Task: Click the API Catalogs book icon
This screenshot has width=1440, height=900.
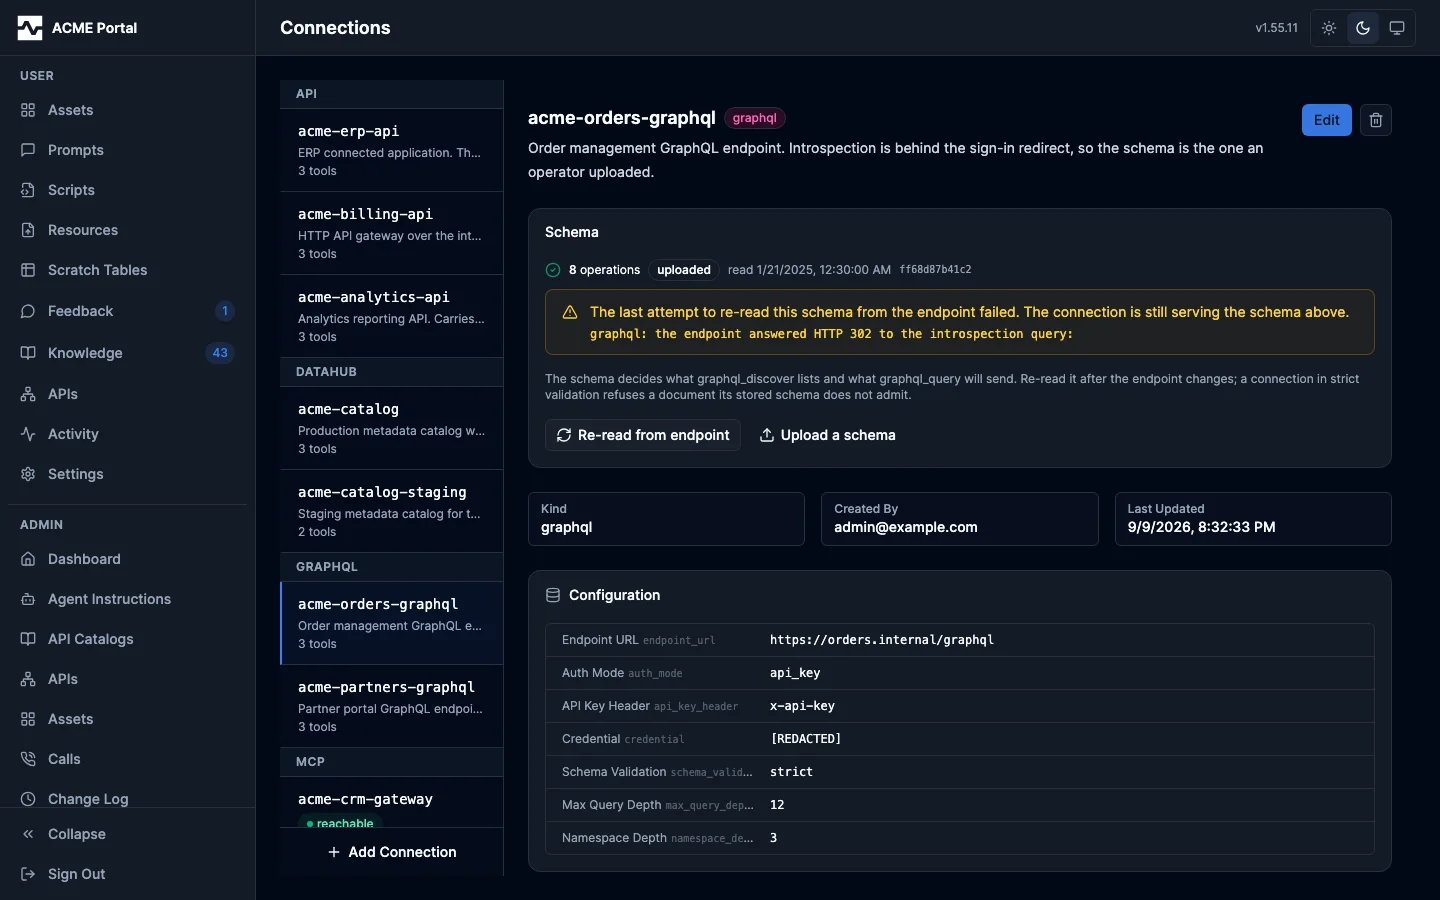Action: pos(28,639)
